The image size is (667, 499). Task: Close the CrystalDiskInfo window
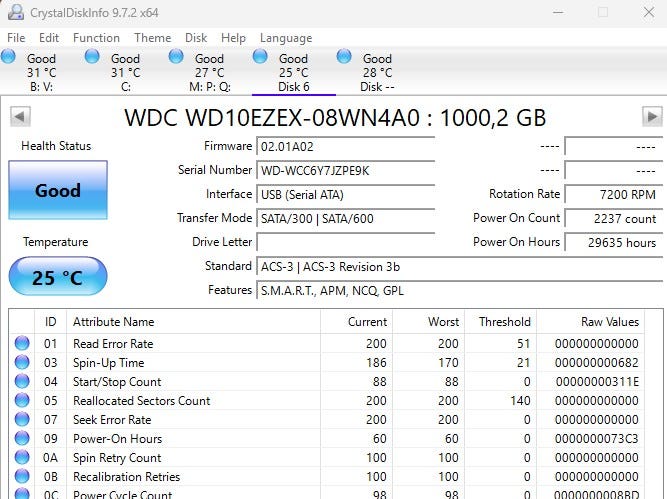649,12
